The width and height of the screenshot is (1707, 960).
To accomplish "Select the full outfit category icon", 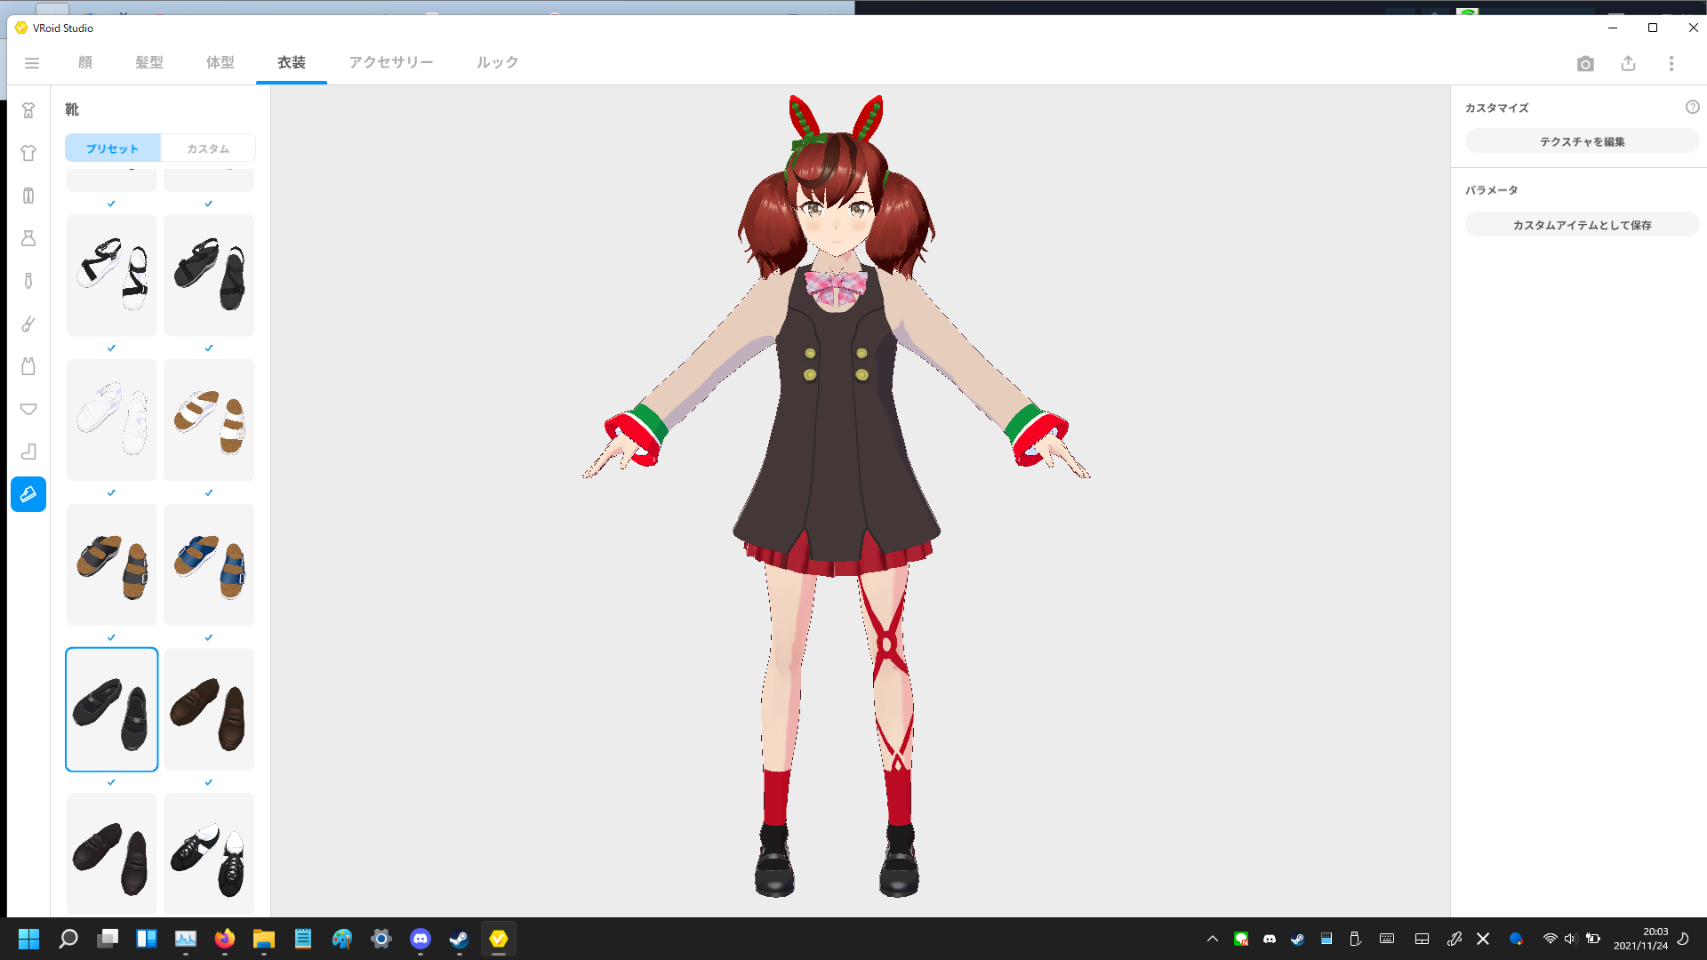I will (x=28, y=110).
